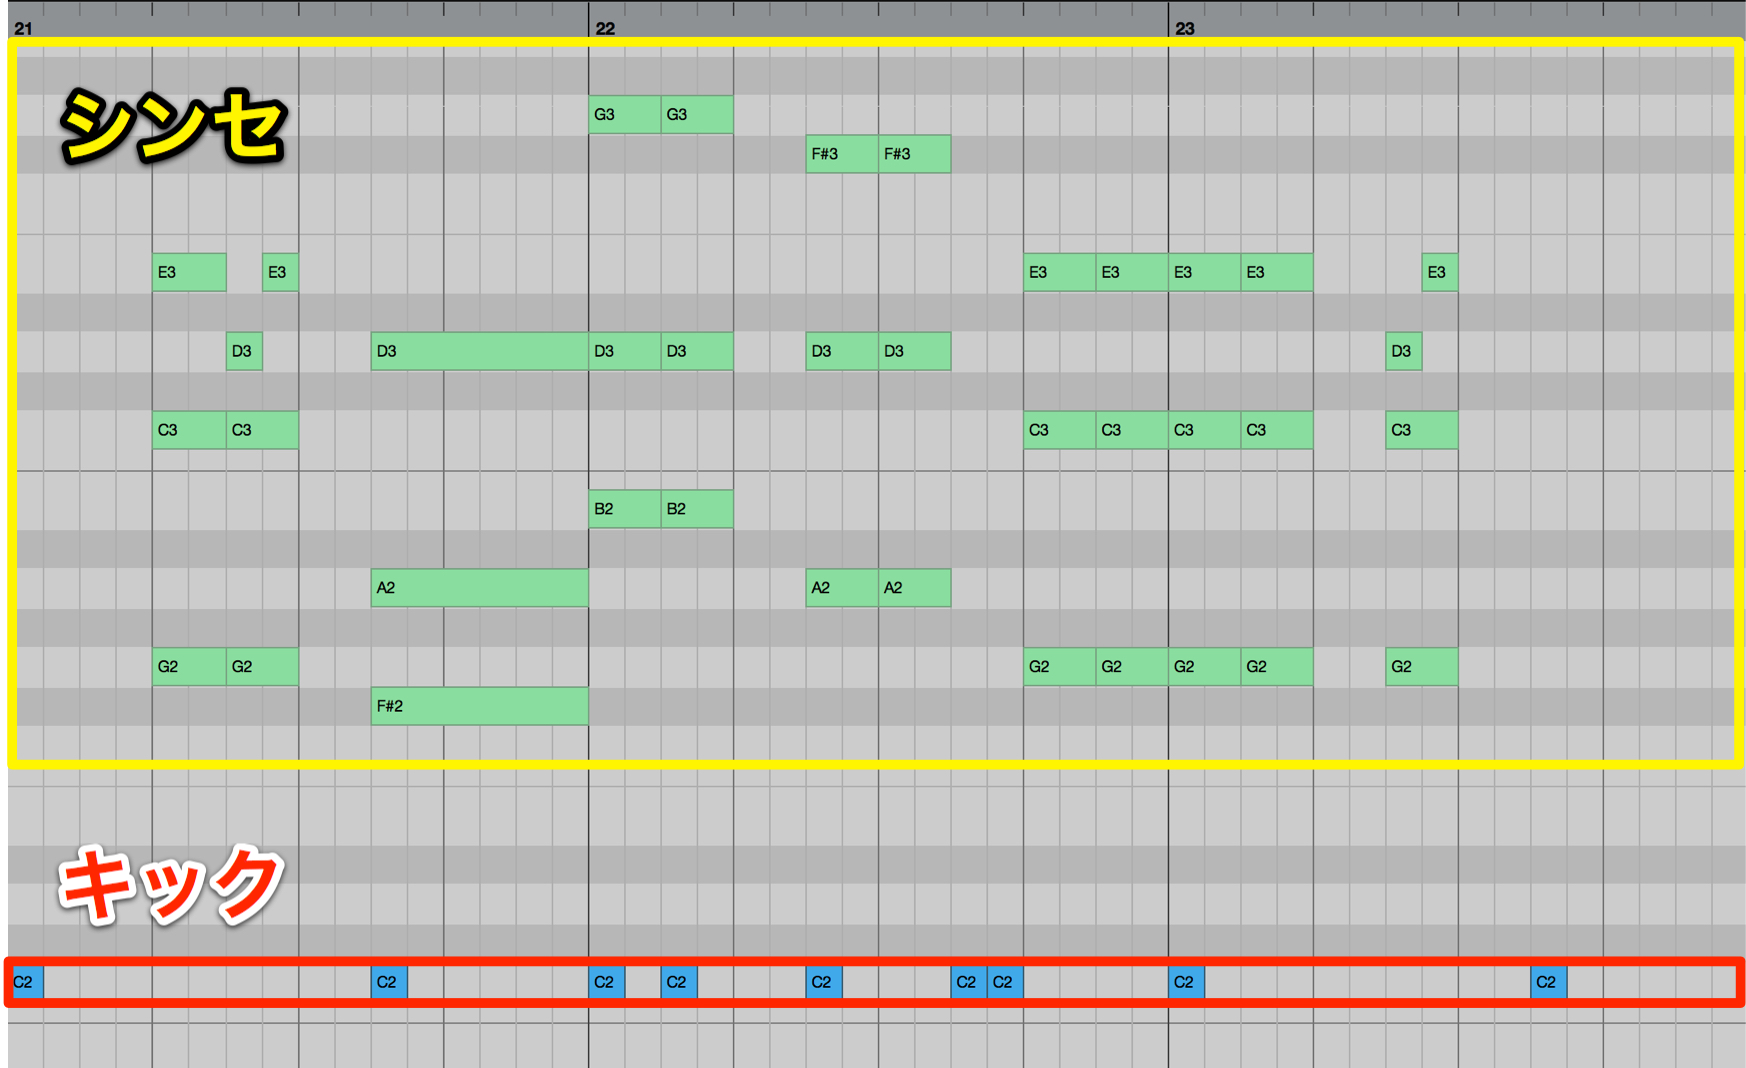
Task: Select the second kick C2 note in bar 21
Action: [x=389, y=982]
